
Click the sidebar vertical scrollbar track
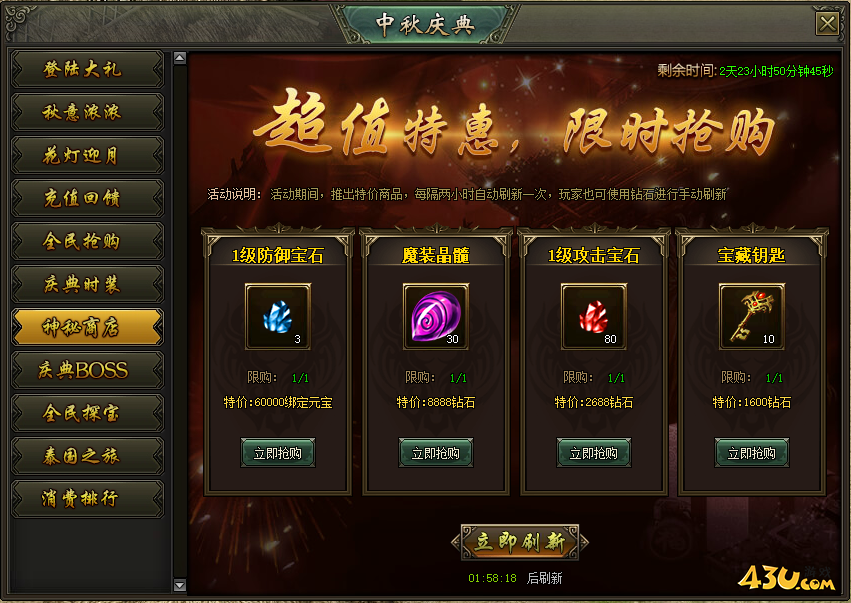tap(180, 321)
